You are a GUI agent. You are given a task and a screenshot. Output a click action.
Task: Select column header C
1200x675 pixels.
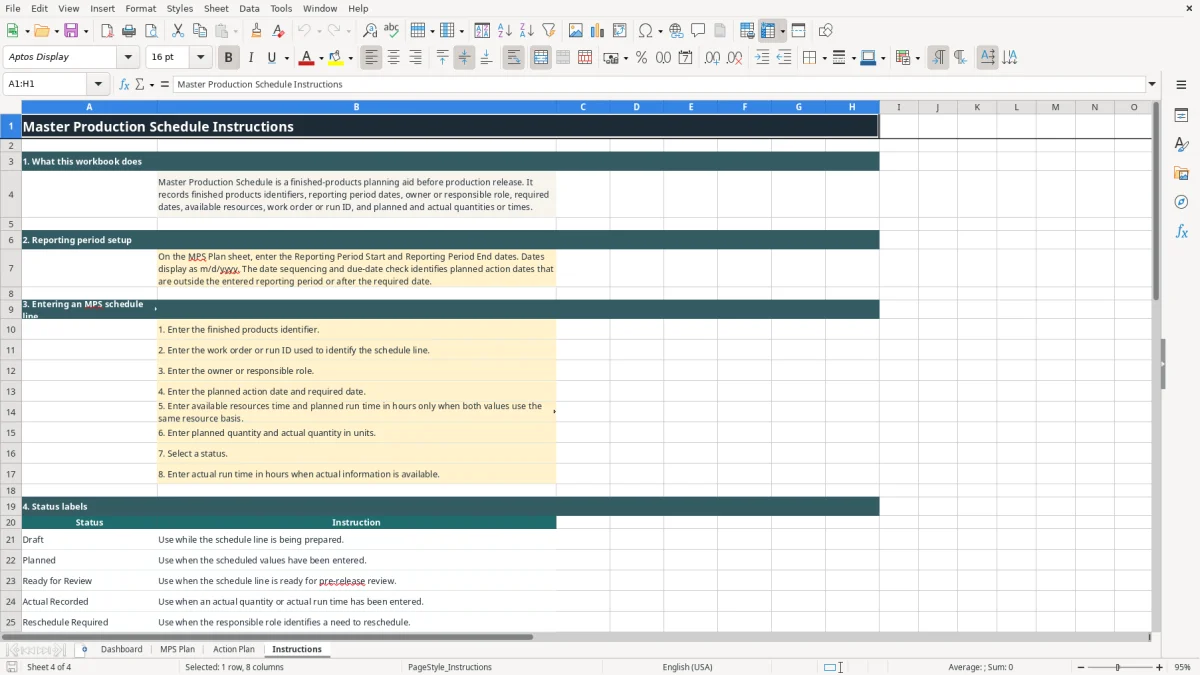coord(583,107)
